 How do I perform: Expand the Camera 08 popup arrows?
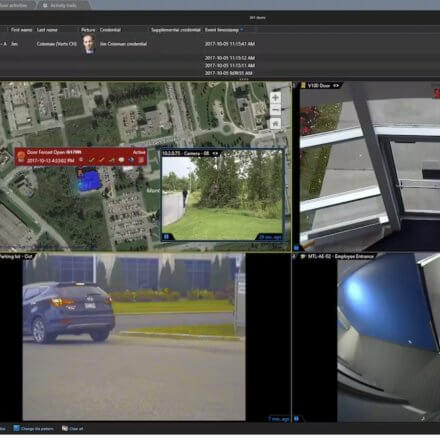(x=215, y=153)
